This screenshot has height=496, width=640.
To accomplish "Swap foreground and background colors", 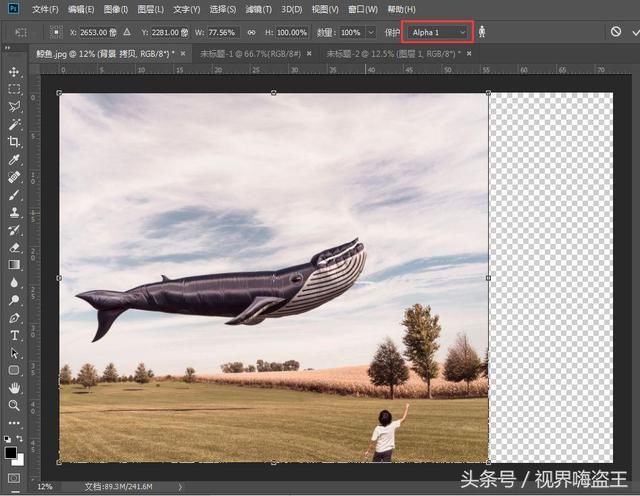I will coord(22,440).
